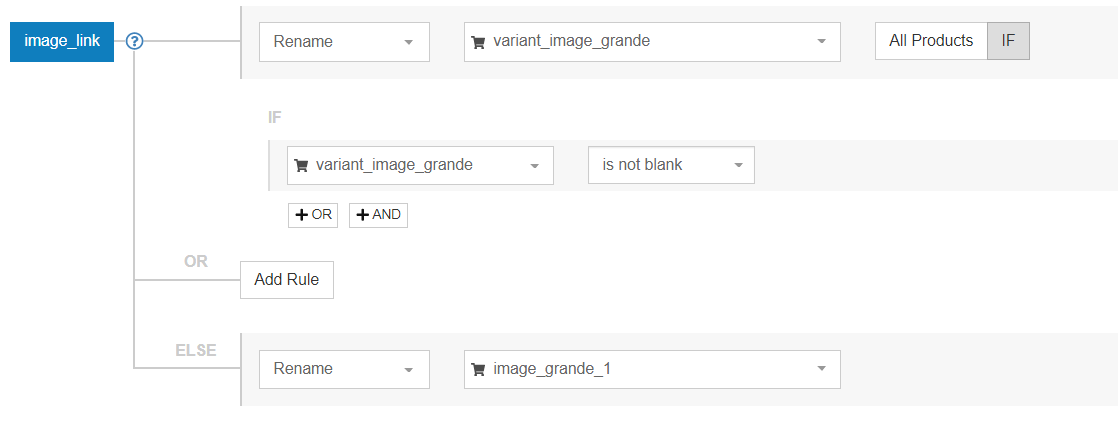This screenshot has width=1118, height=428.
Task: Click arrow on top variant_image_grande dropdown
Action: pos(821,42)
